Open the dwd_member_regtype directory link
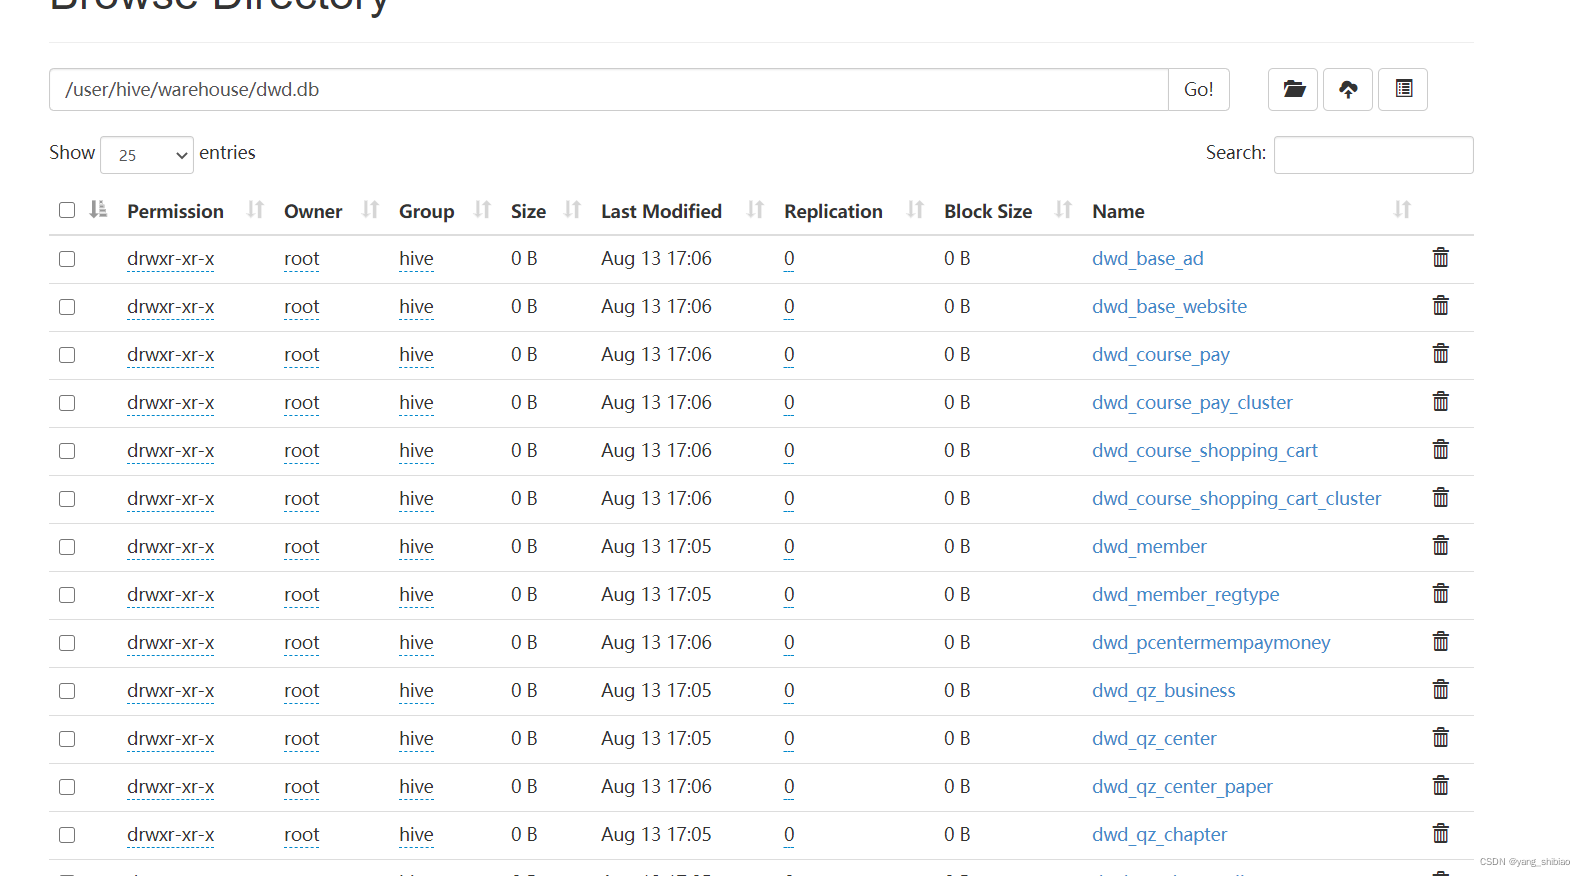This screenshot has height=876, width=1585. tap(1185, 594)
